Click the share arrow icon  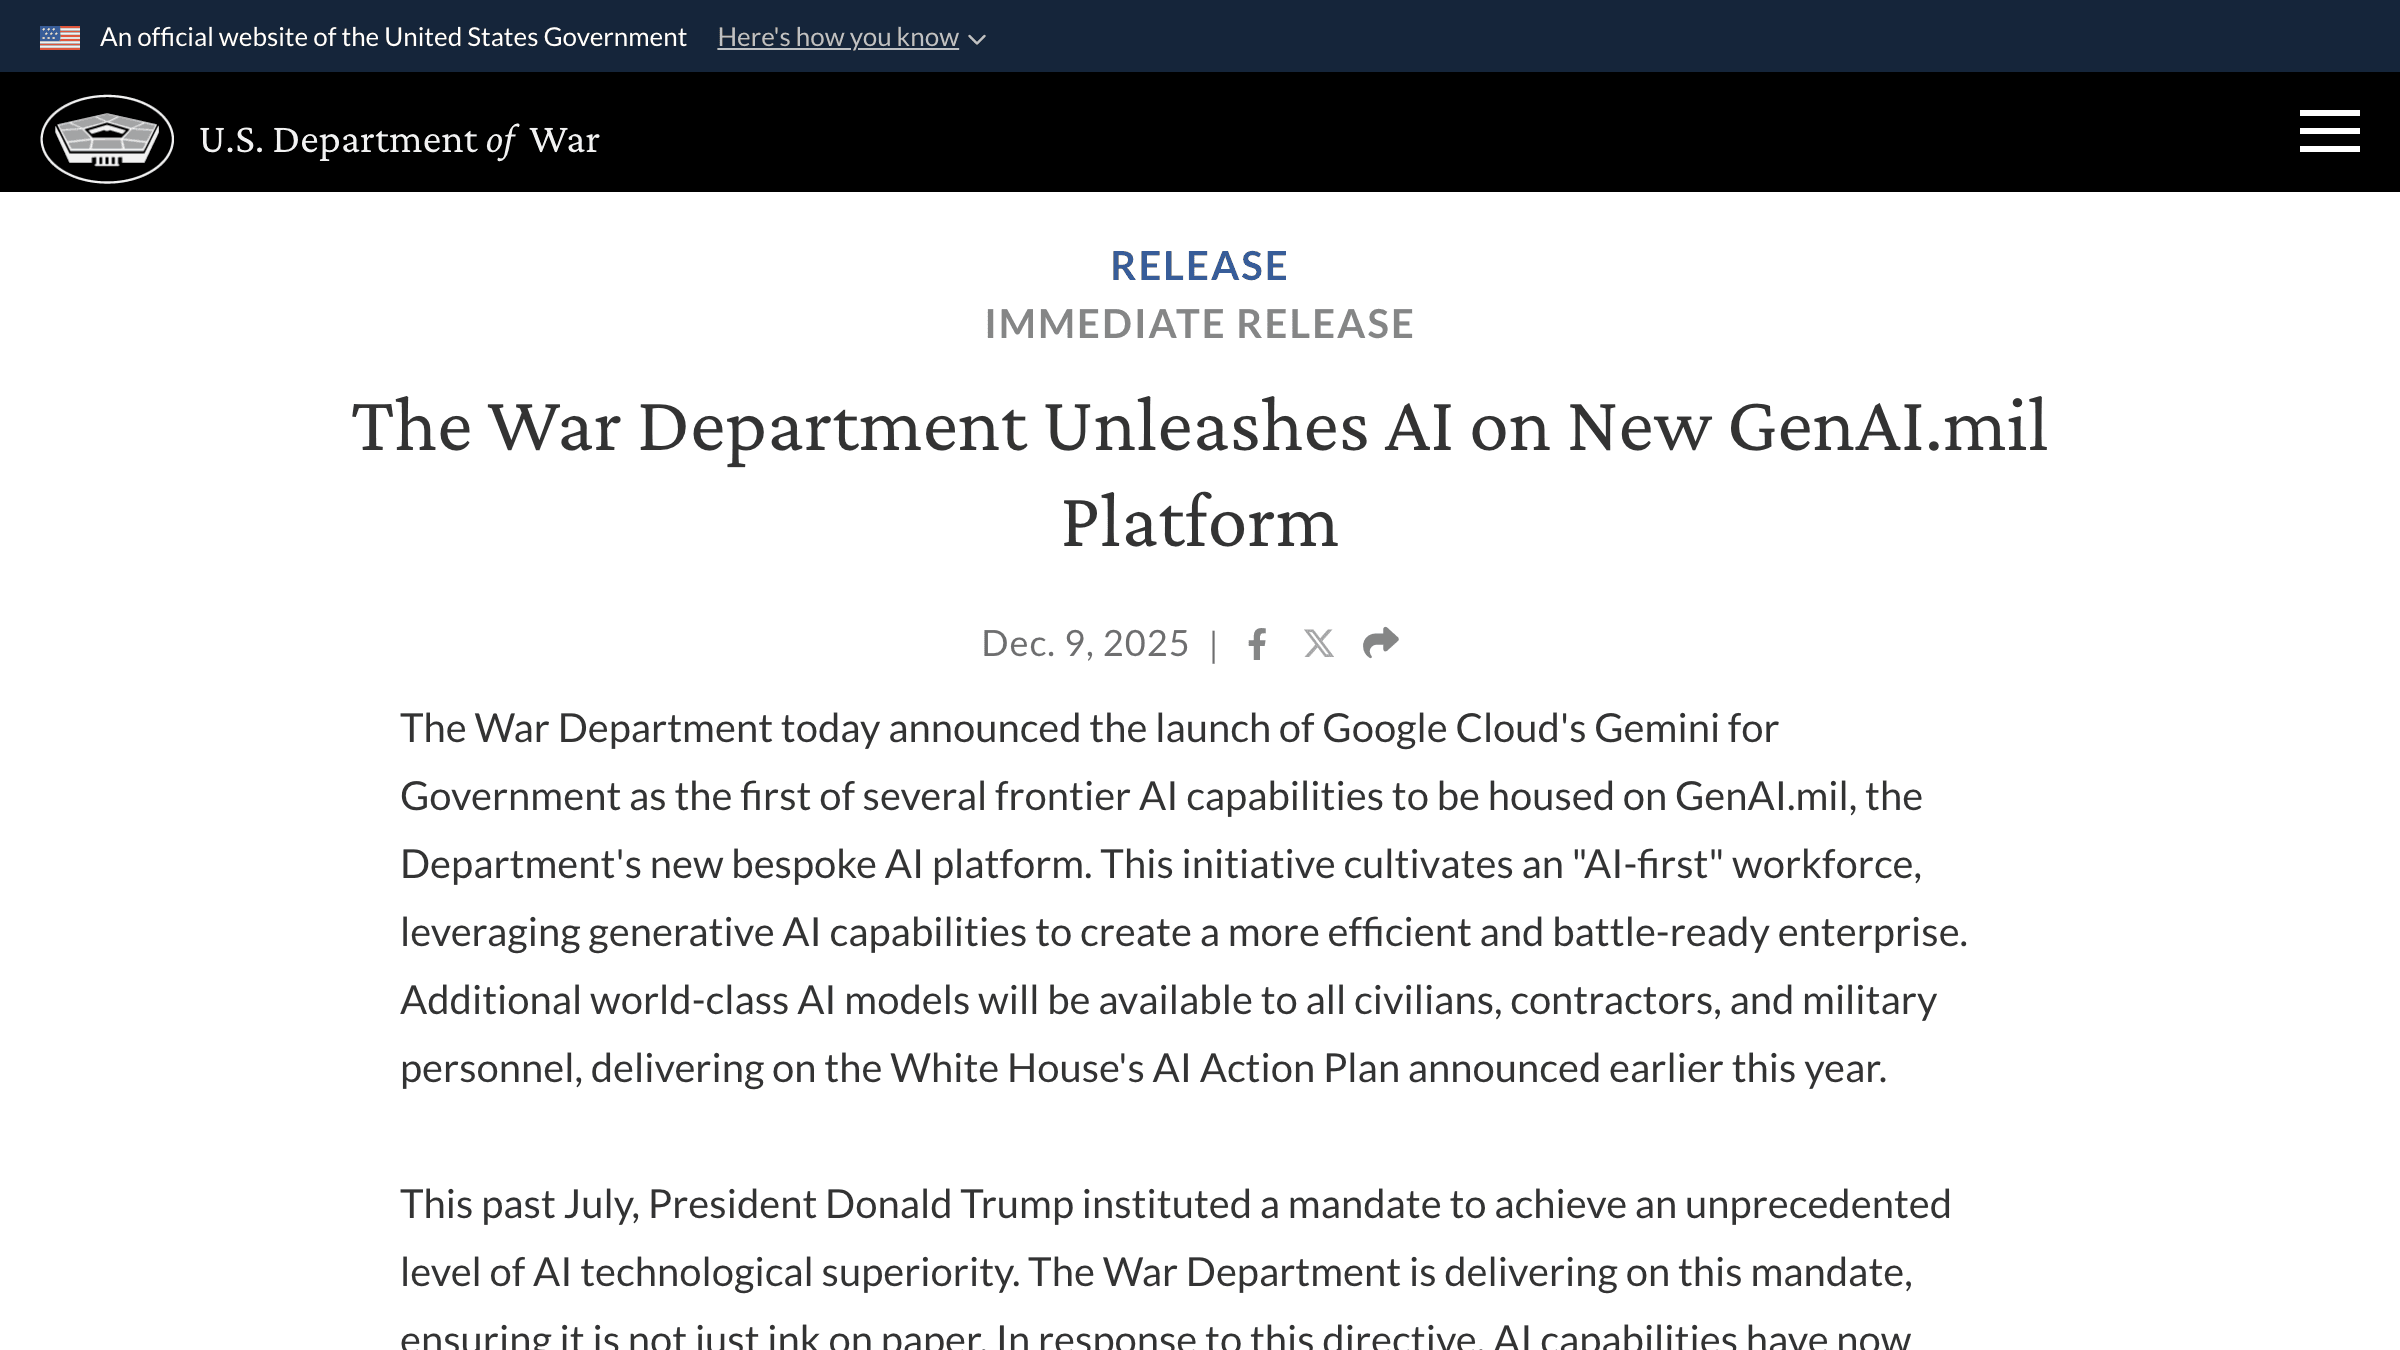point(1380,642)
